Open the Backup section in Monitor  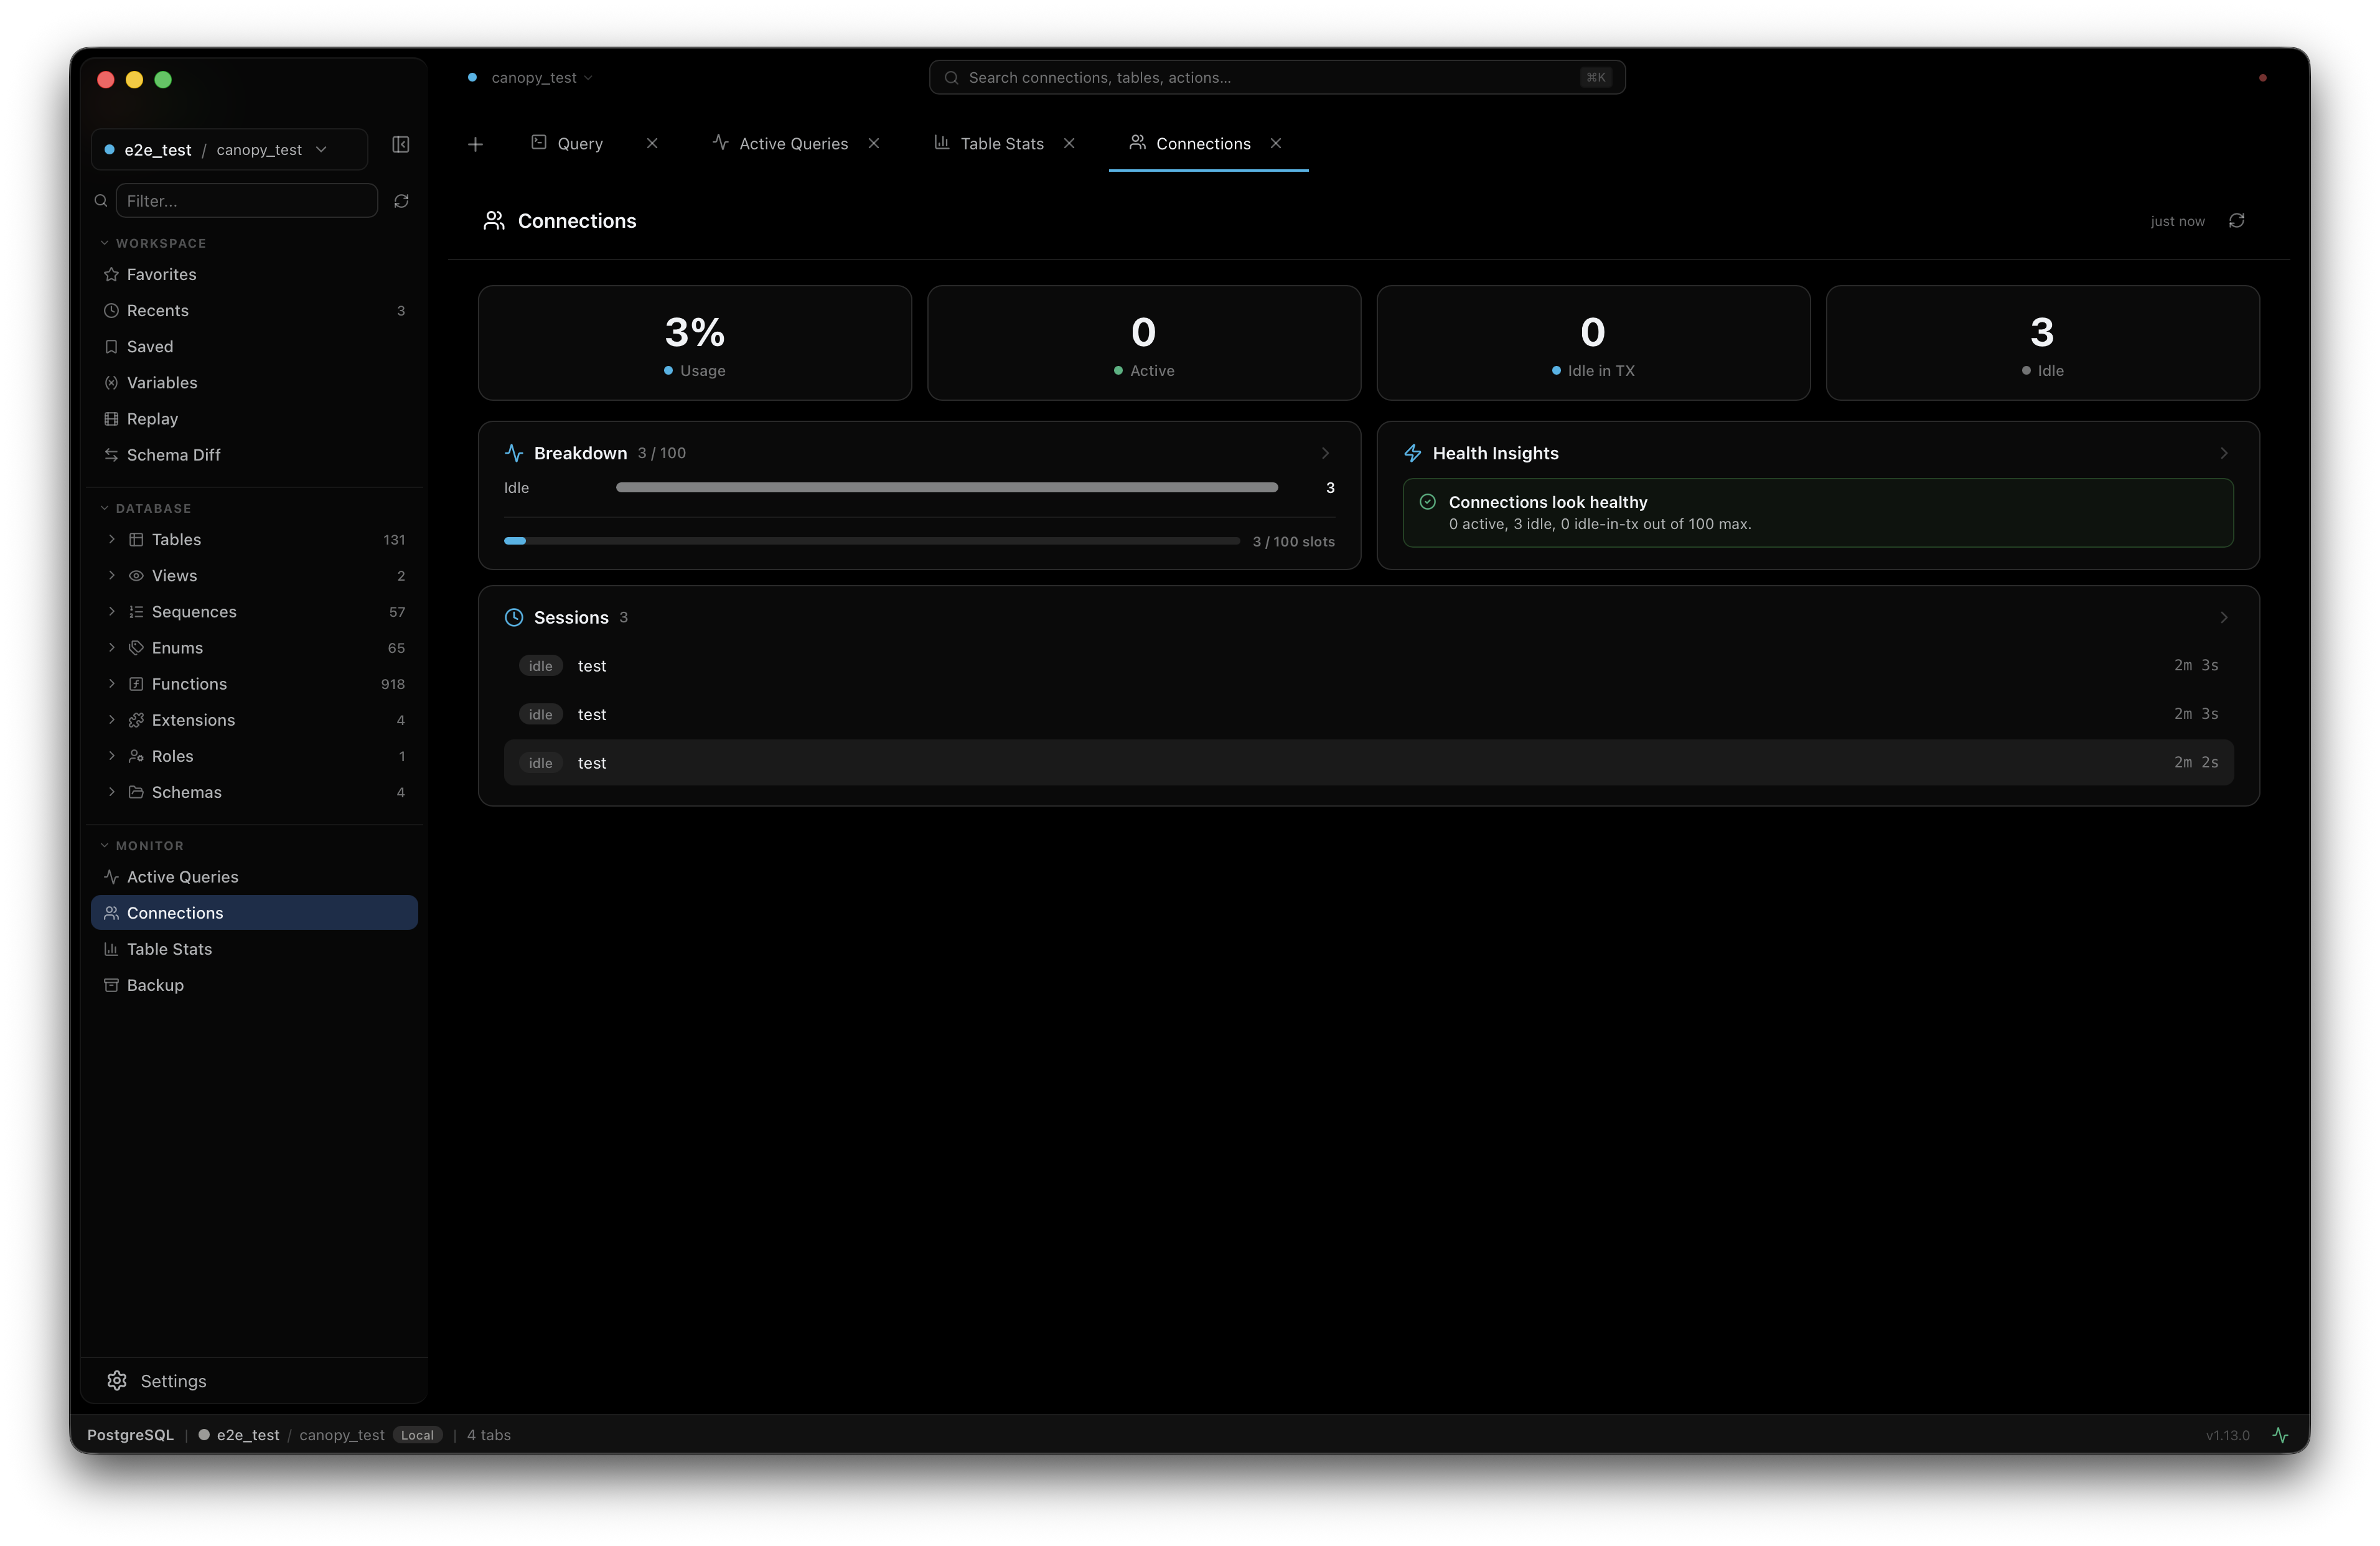click(156, 985)
